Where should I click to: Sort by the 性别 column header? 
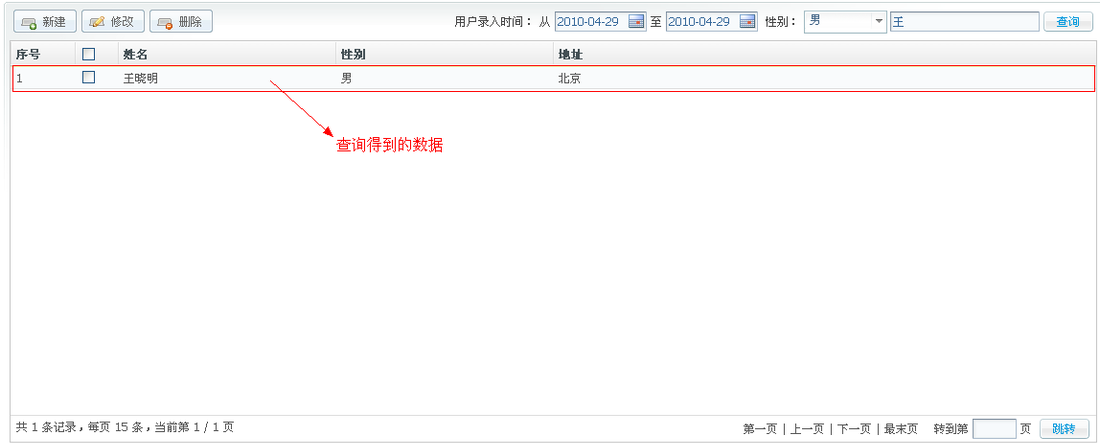[354, 54]
